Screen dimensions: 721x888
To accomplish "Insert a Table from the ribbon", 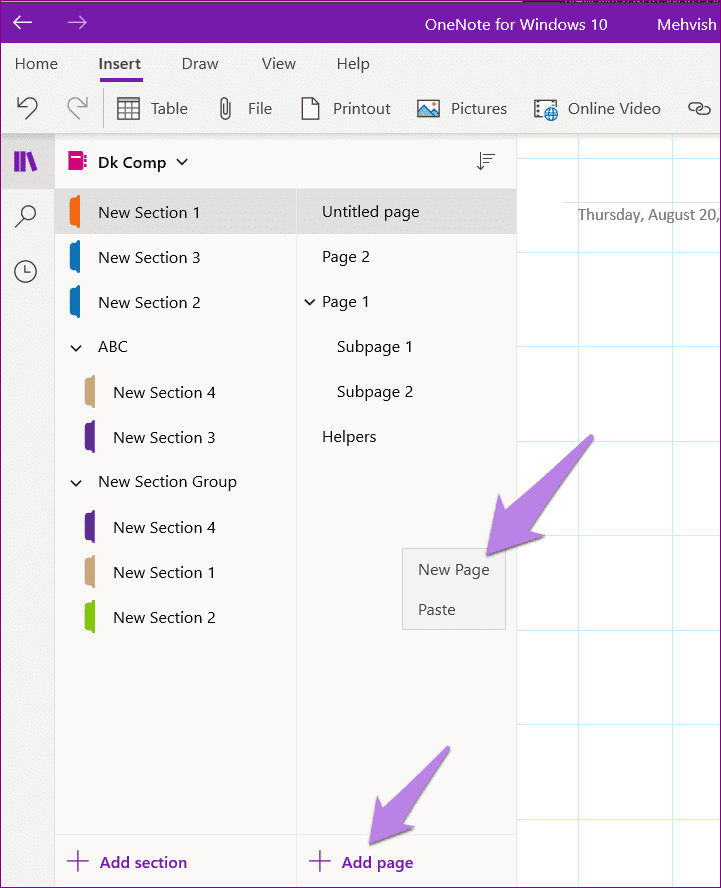I will 152,108.
